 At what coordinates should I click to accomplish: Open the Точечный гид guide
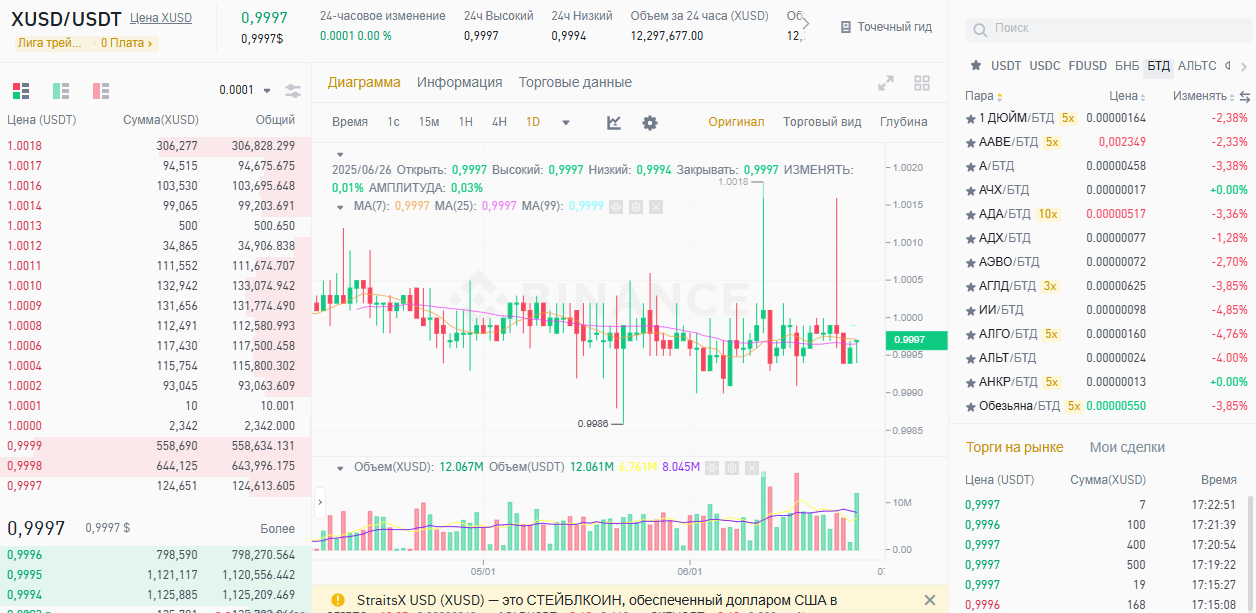click(x=884, y=27)
